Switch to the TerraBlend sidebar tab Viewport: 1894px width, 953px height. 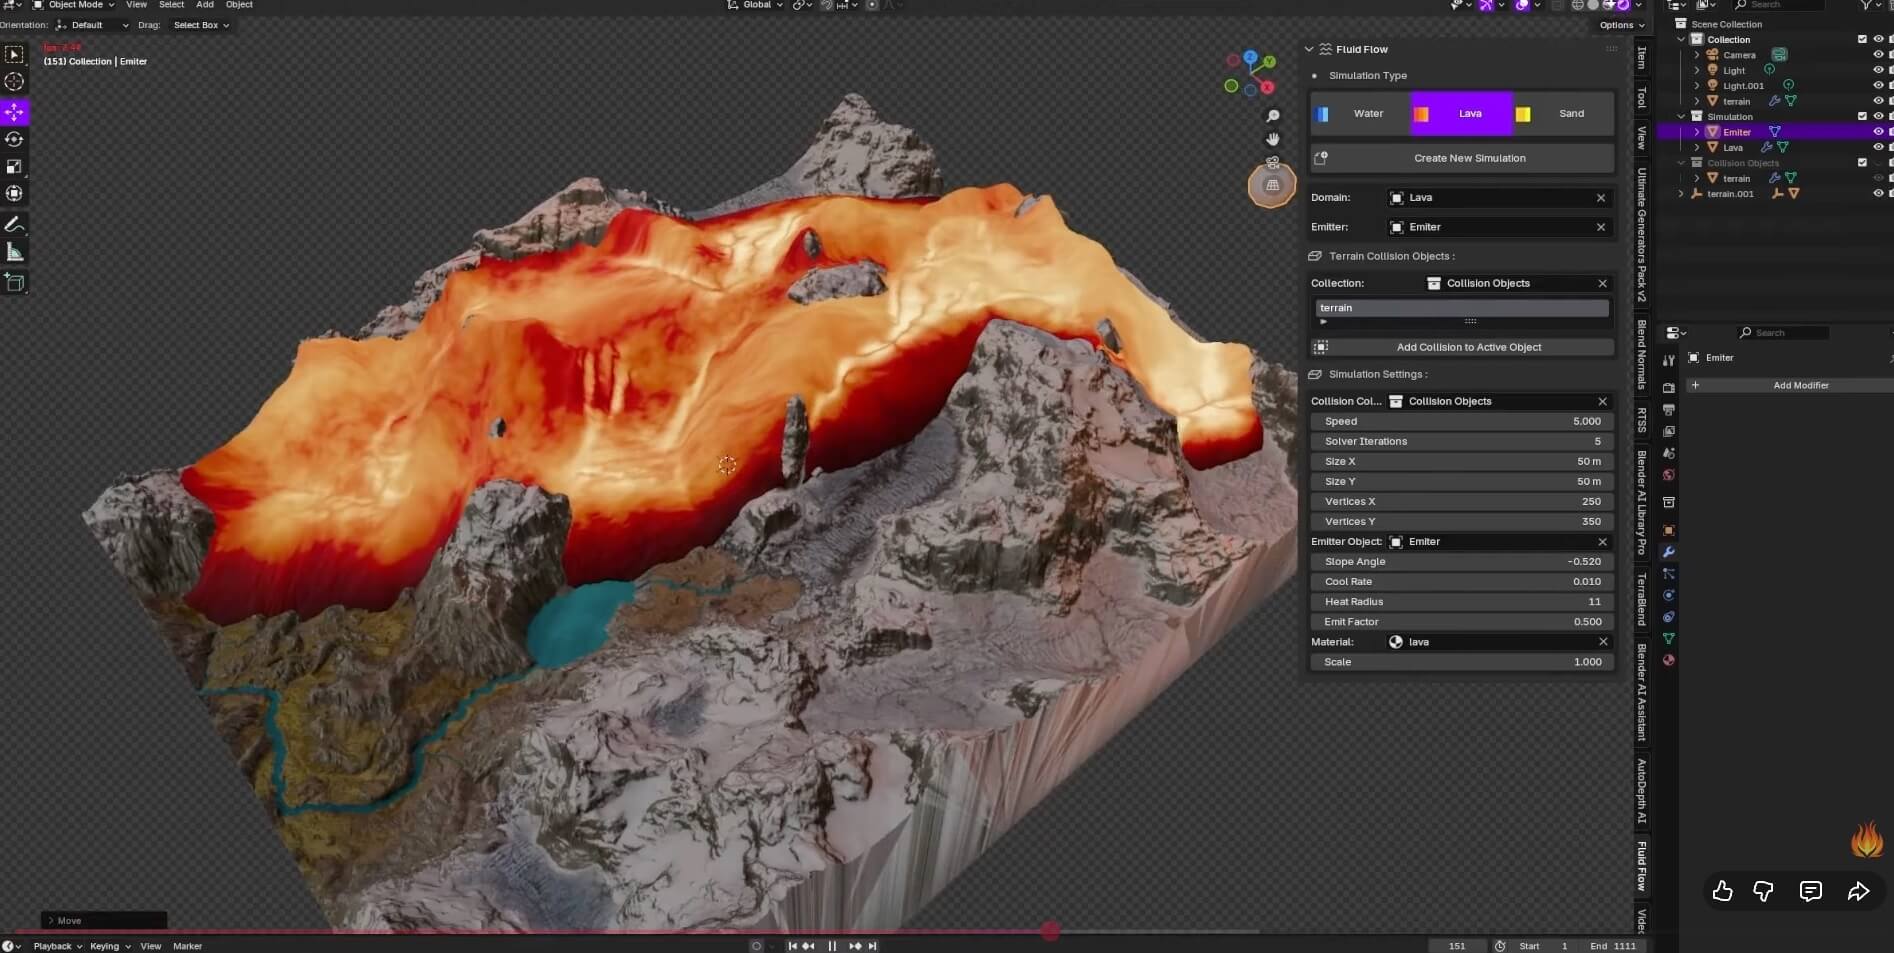tap(1641, 599)
